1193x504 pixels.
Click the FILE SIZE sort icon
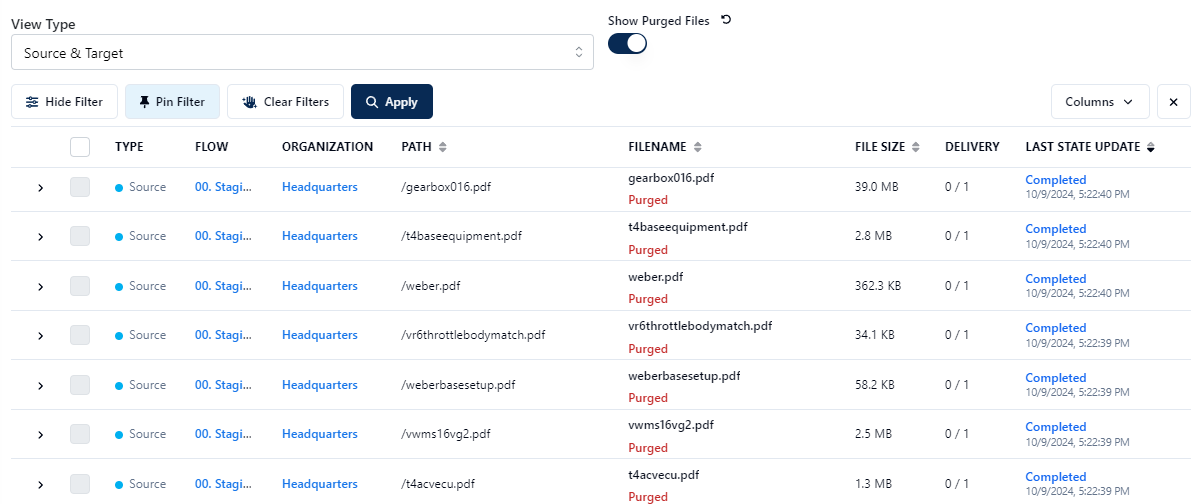pyautogui.click(x=915, y=147)
